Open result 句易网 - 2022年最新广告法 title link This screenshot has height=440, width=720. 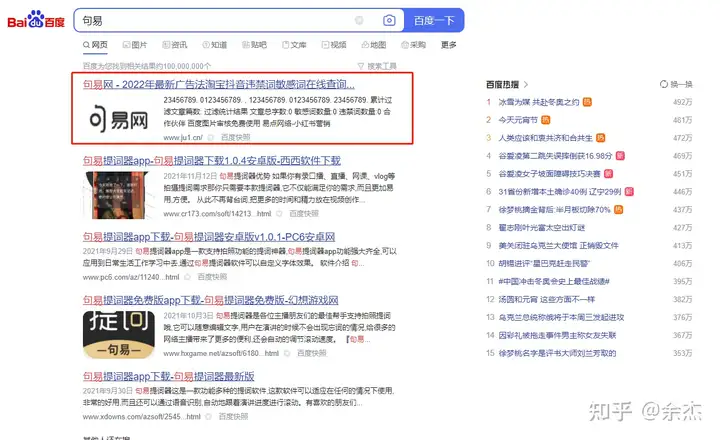(219, 85)
